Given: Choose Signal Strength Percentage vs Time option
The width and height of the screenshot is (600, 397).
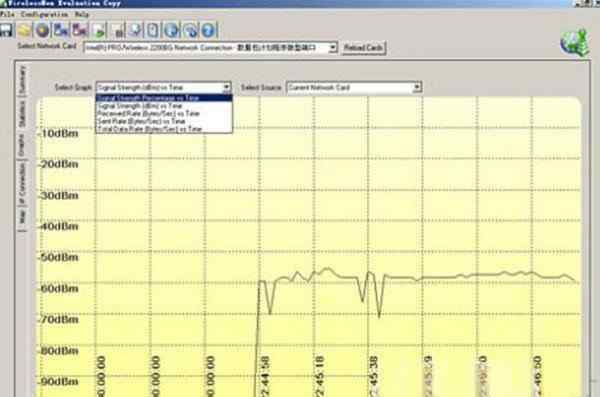Looking at the screenshot, I should (164, 98).
